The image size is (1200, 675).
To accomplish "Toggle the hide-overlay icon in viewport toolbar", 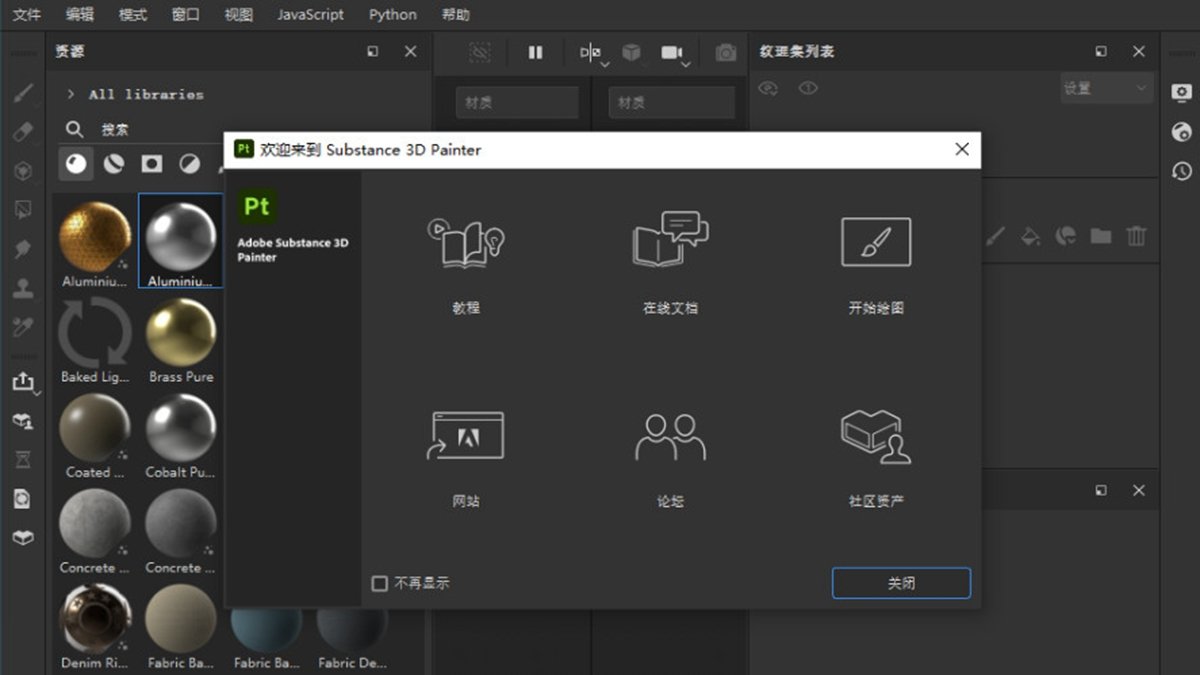I will pos(481,52).
